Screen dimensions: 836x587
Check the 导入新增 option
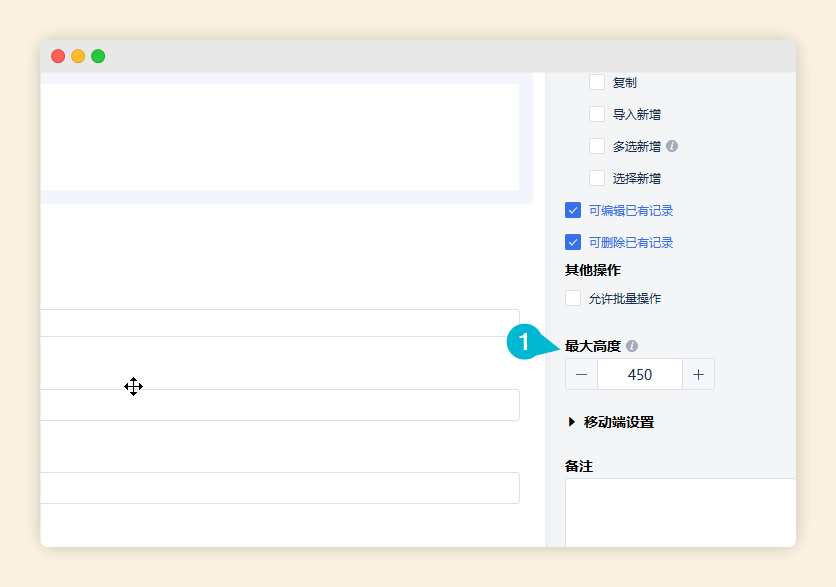pyautogui.click(x=597, y=114)
